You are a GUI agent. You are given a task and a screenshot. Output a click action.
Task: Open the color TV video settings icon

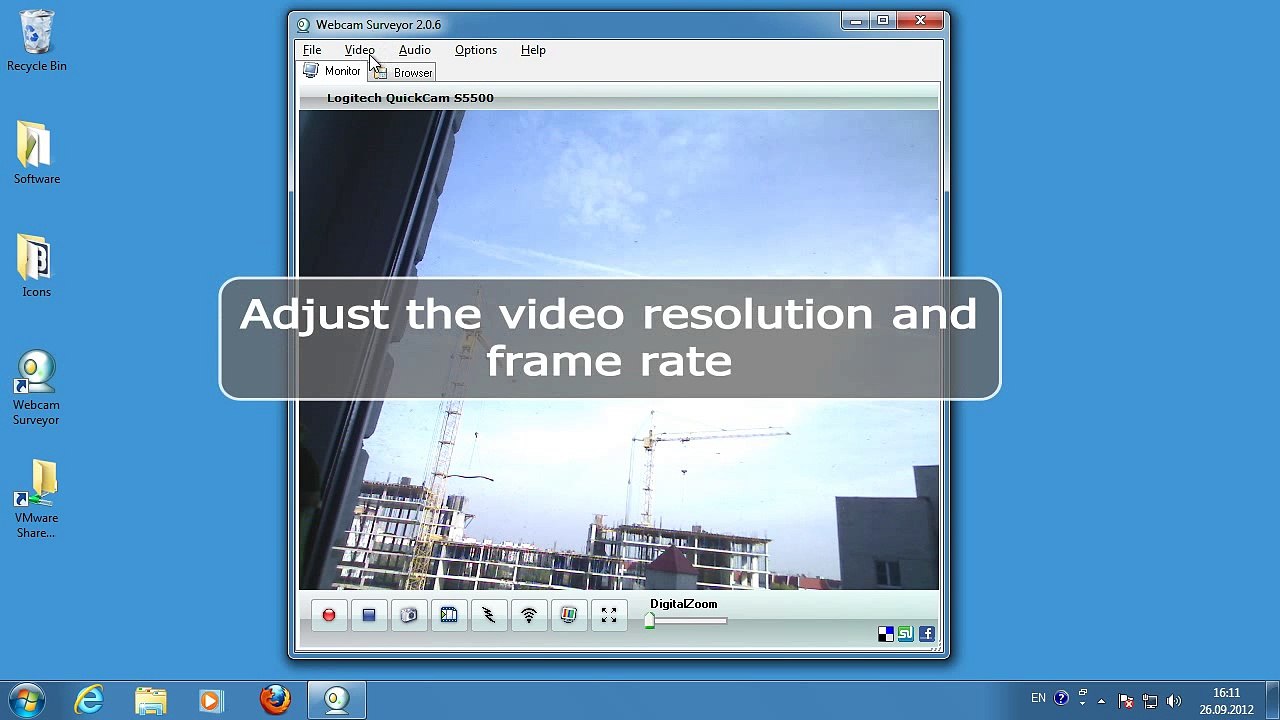[x=569, y=616]
